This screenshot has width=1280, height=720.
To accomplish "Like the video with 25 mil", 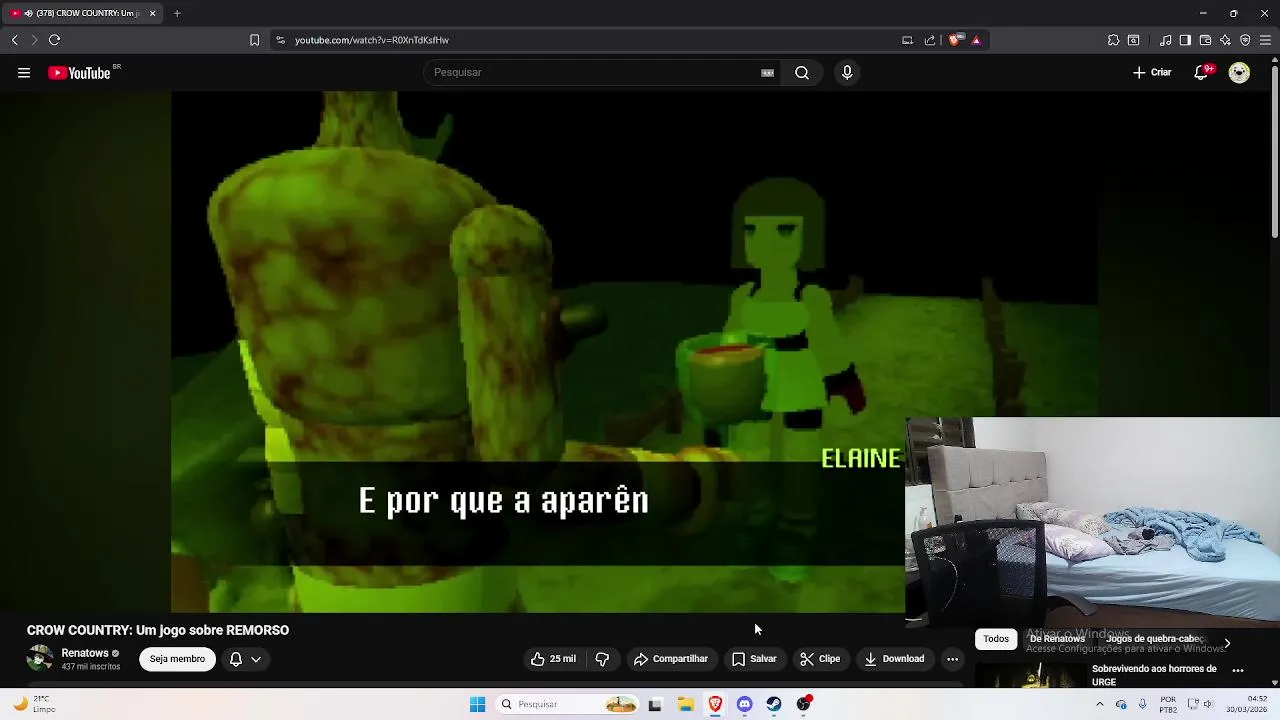I will pos(553,659).
